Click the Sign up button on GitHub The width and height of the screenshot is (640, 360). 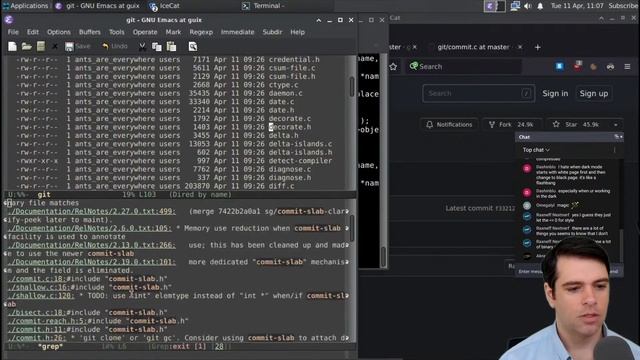594,93
